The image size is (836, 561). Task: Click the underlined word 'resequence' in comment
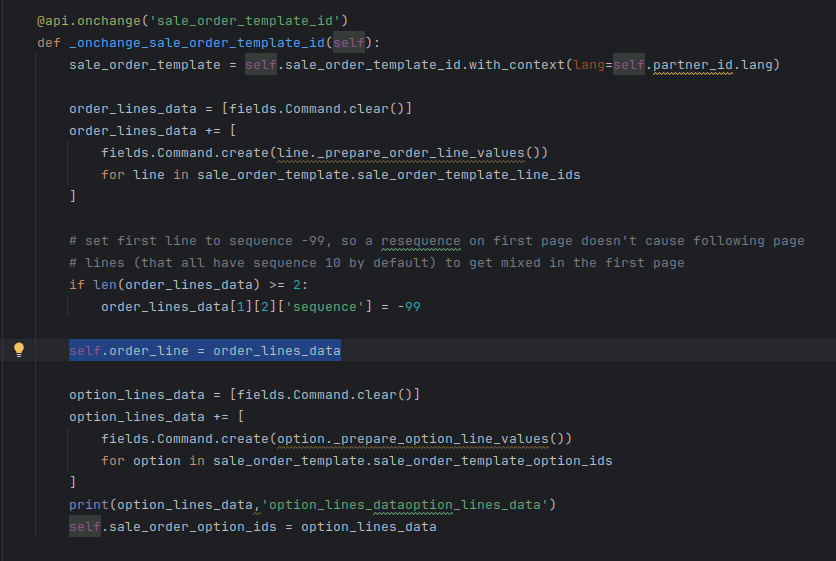pos(421,241)
